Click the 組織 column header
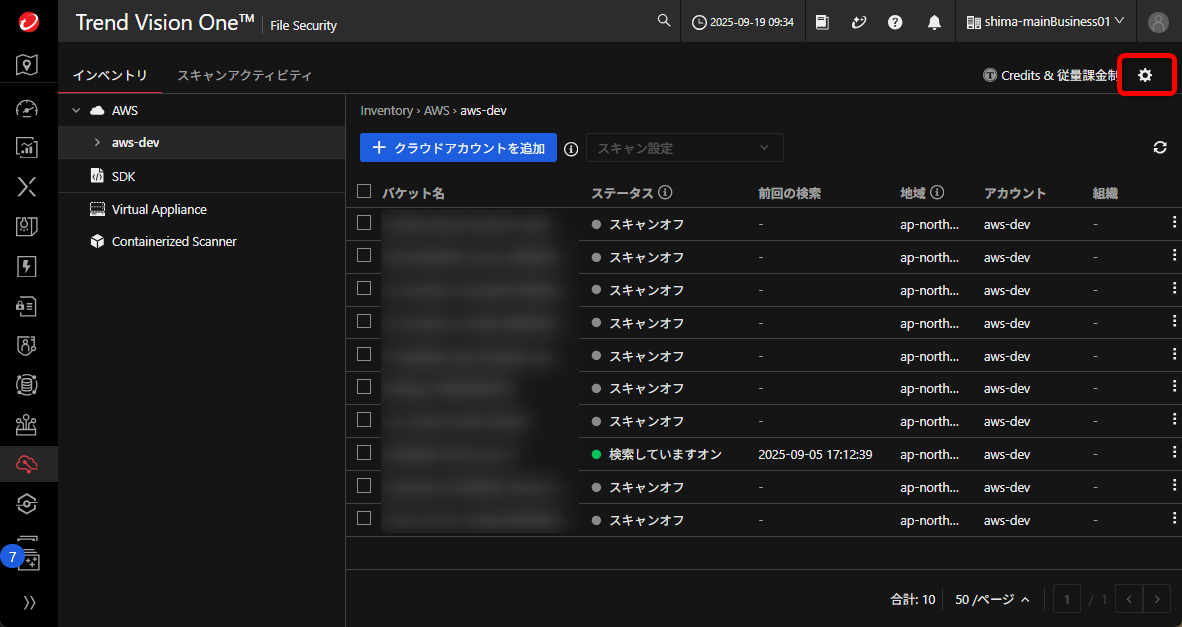 click(x=1105, y=193)
